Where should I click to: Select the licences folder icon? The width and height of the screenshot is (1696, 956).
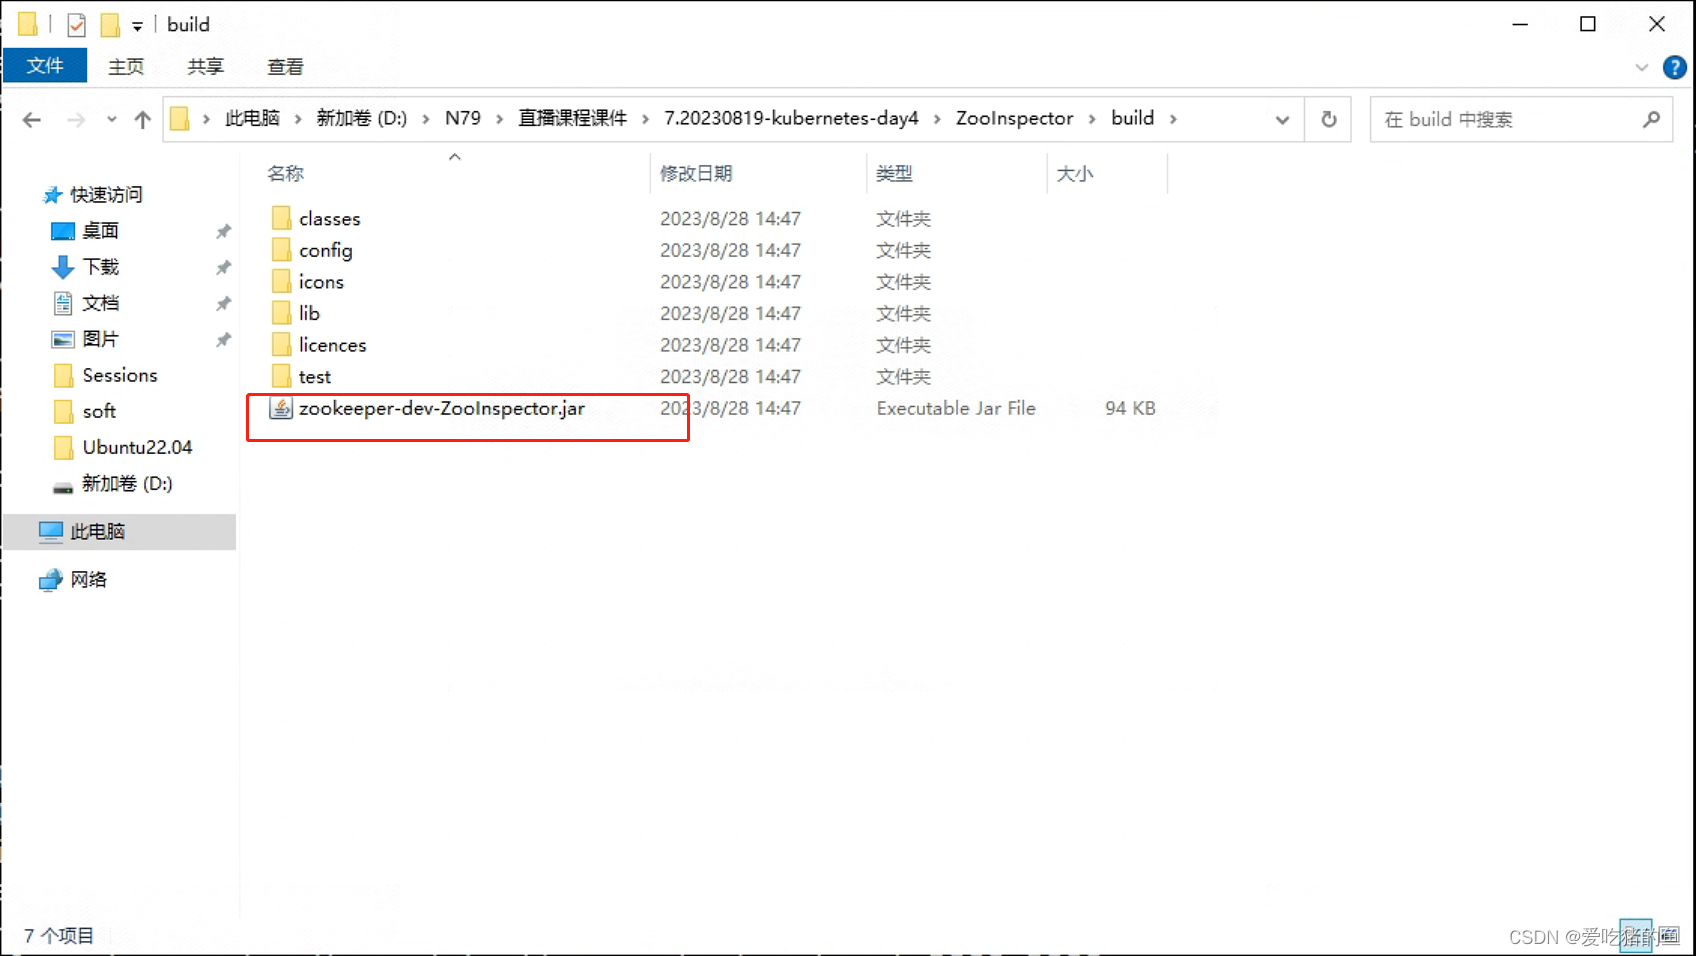click(281, 345)
